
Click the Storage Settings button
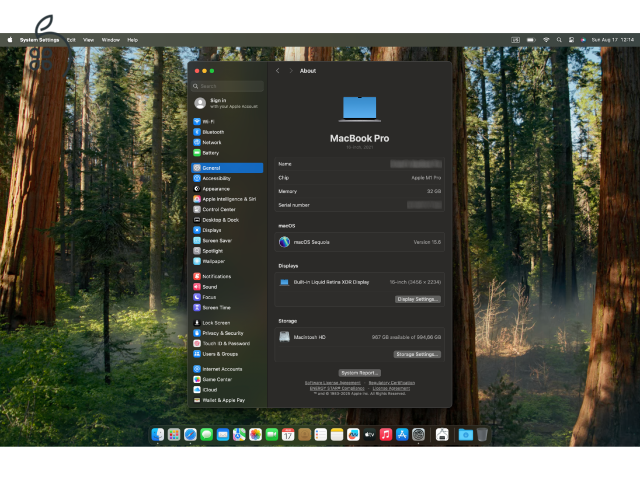pyautogui.click(x=417, y=354)
